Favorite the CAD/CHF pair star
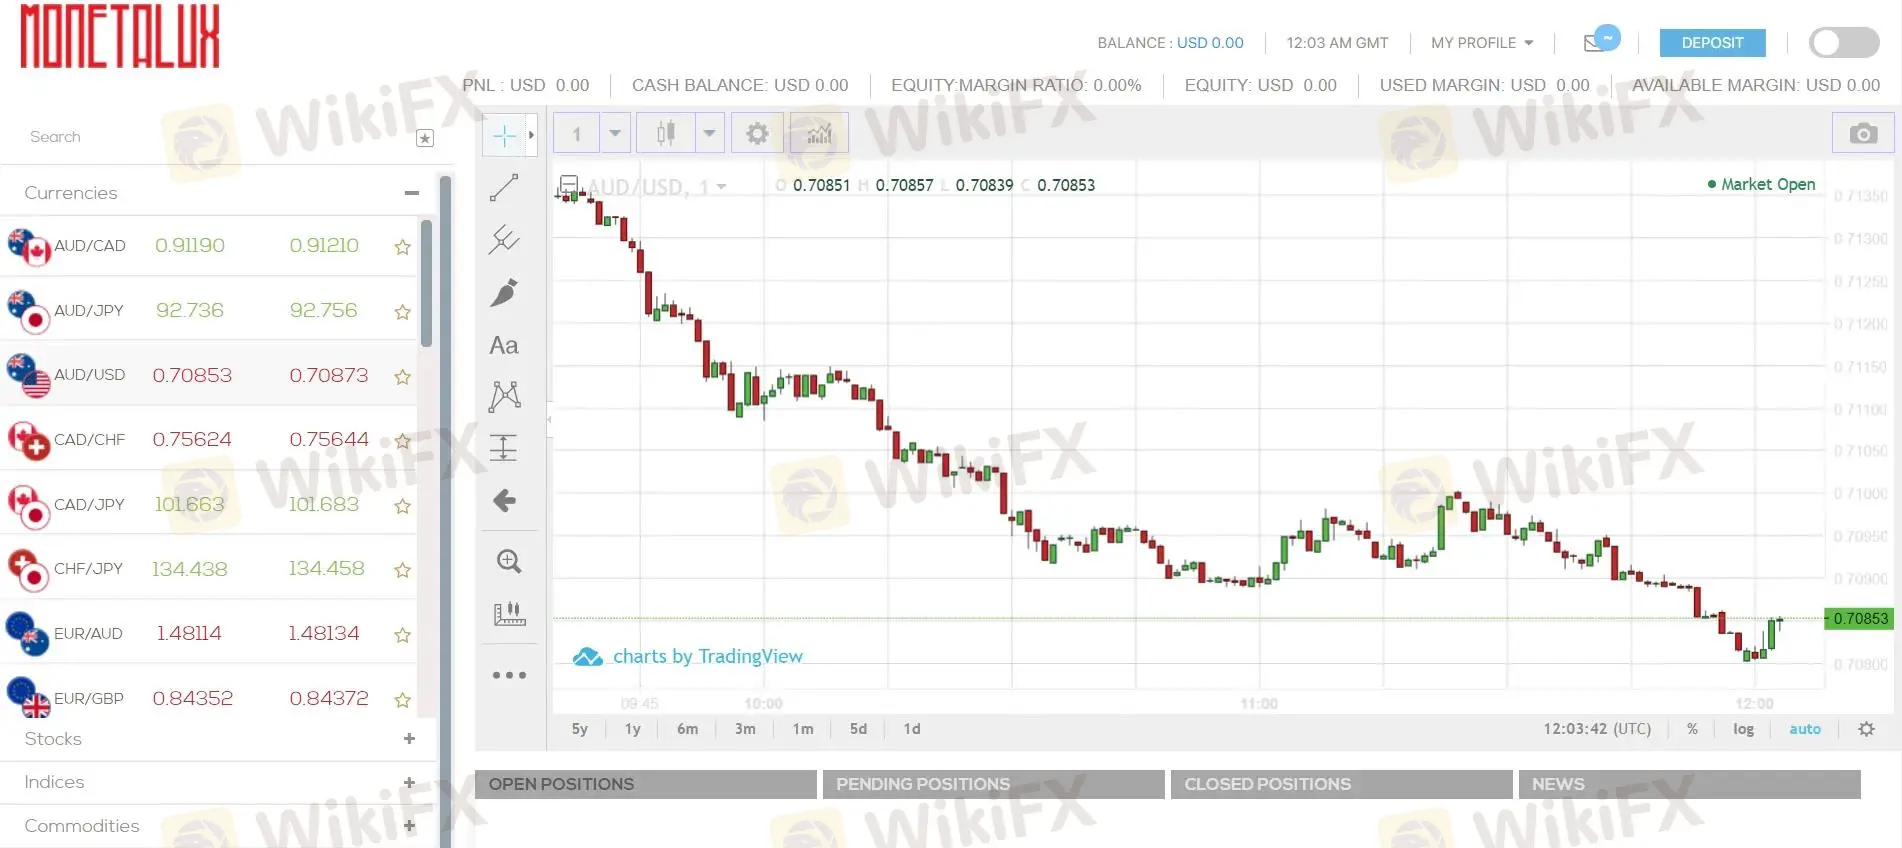This screenshot has height=848, width=1902. [x=402, y=441]
